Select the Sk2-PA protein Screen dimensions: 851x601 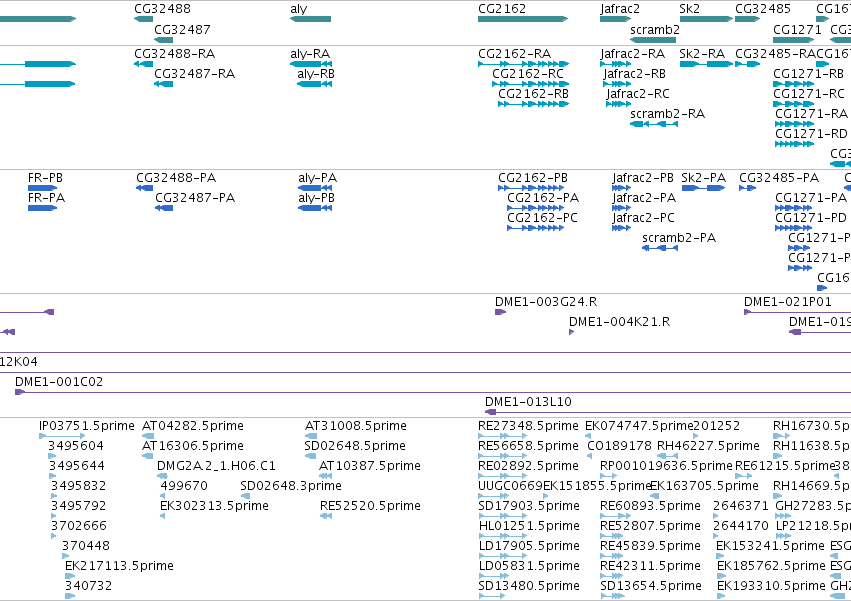pyautogui.click(x=703, y=188)
